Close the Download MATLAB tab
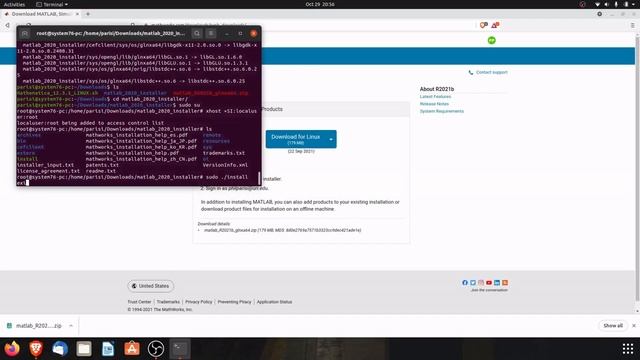Image resolution: width=640 pixels, height=360 pixels. tap(77, 14)
